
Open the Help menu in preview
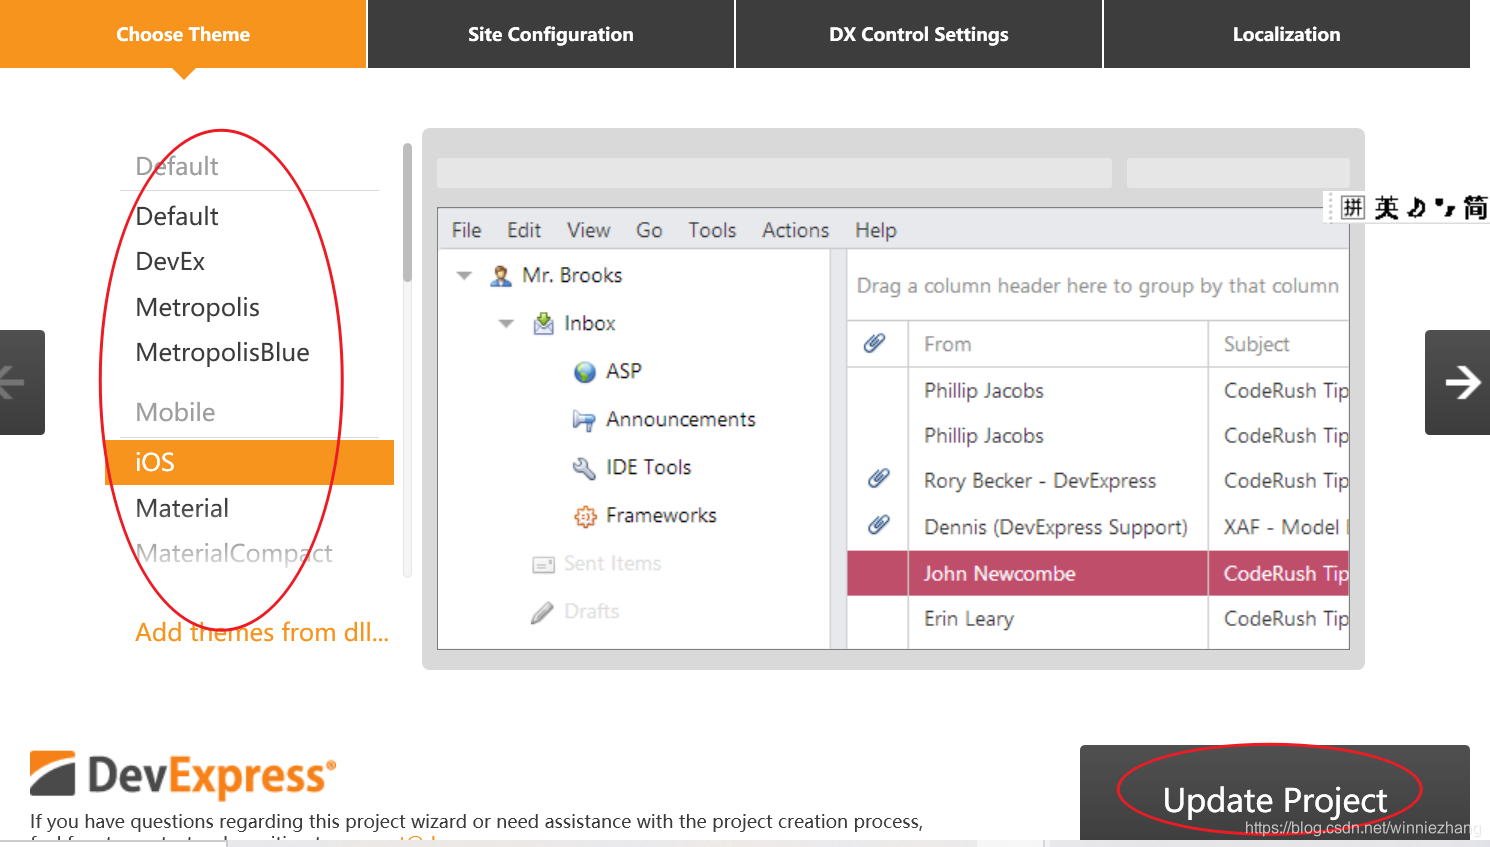click(875, 230)
